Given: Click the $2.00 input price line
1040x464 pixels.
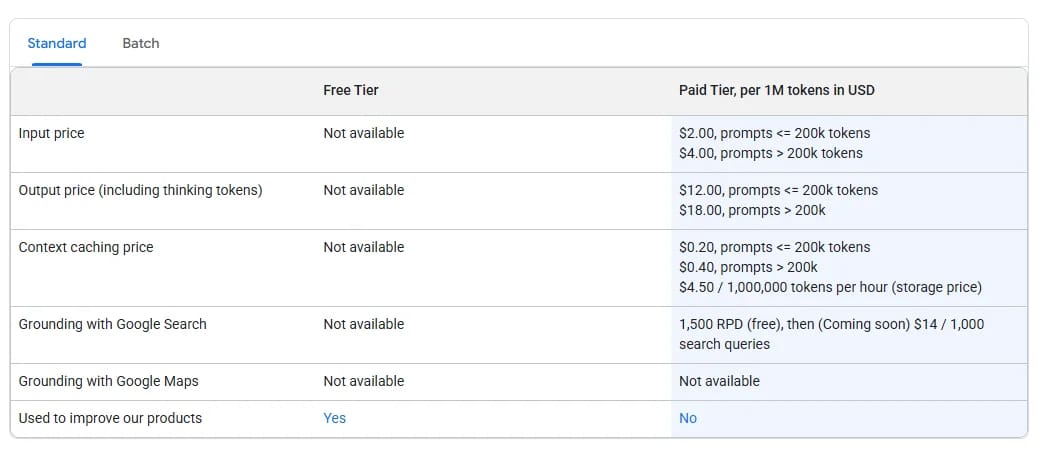Looking at the screenshot, I should (x=774, y=133).
